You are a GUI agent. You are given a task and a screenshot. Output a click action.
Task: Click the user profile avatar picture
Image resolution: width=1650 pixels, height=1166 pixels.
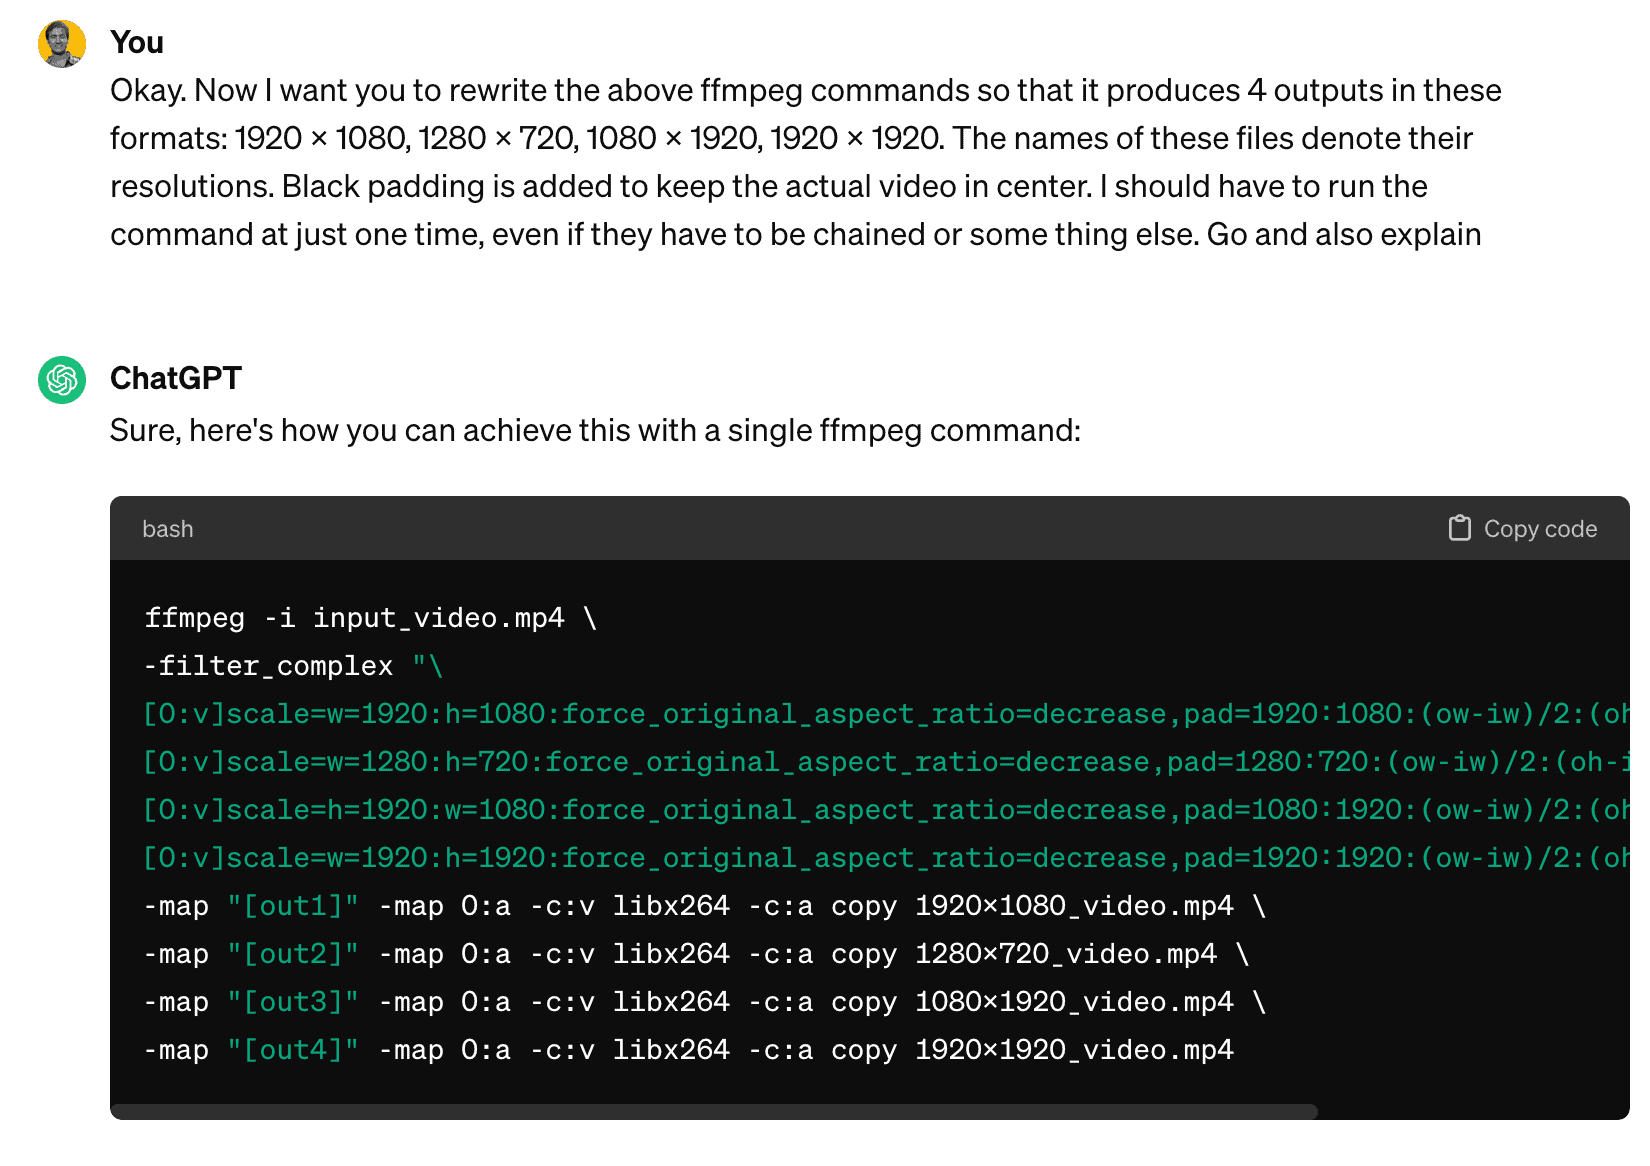coord(61,43)
